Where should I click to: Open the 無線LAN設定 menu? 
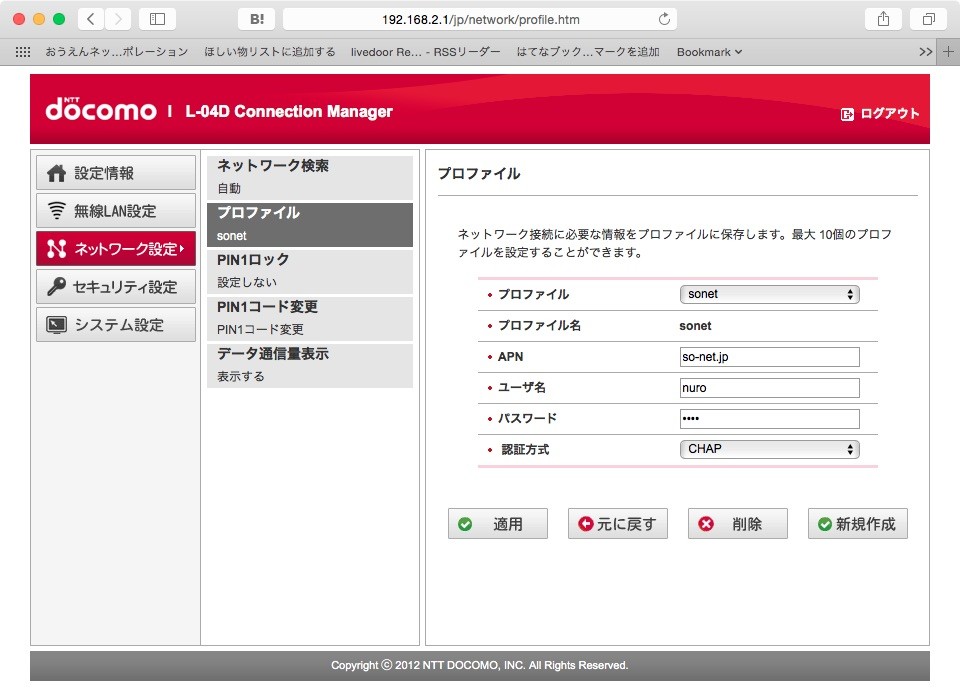(x=116, y=211)
